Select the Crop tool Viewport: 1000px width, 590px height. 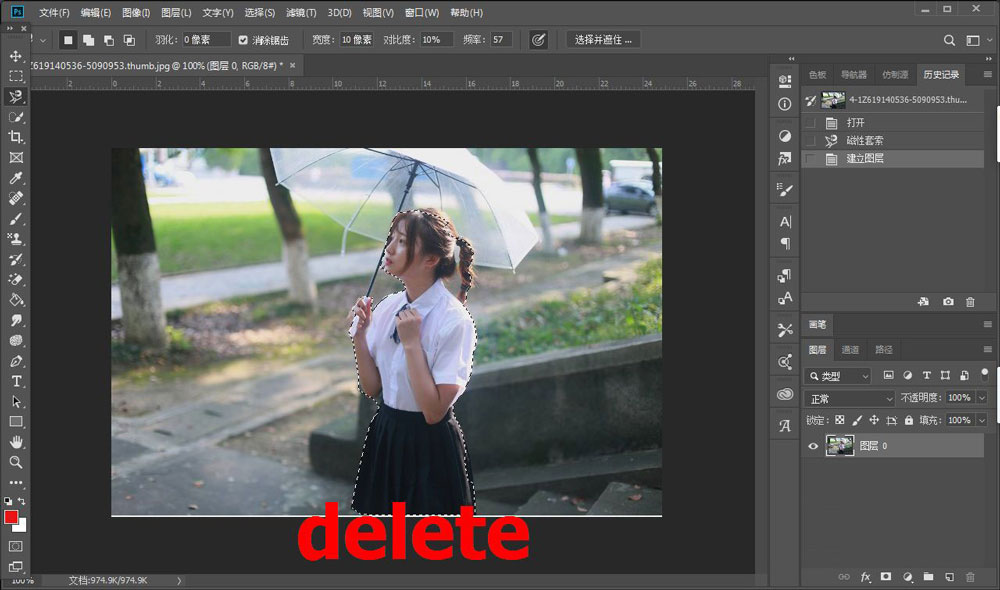(14, 137)
